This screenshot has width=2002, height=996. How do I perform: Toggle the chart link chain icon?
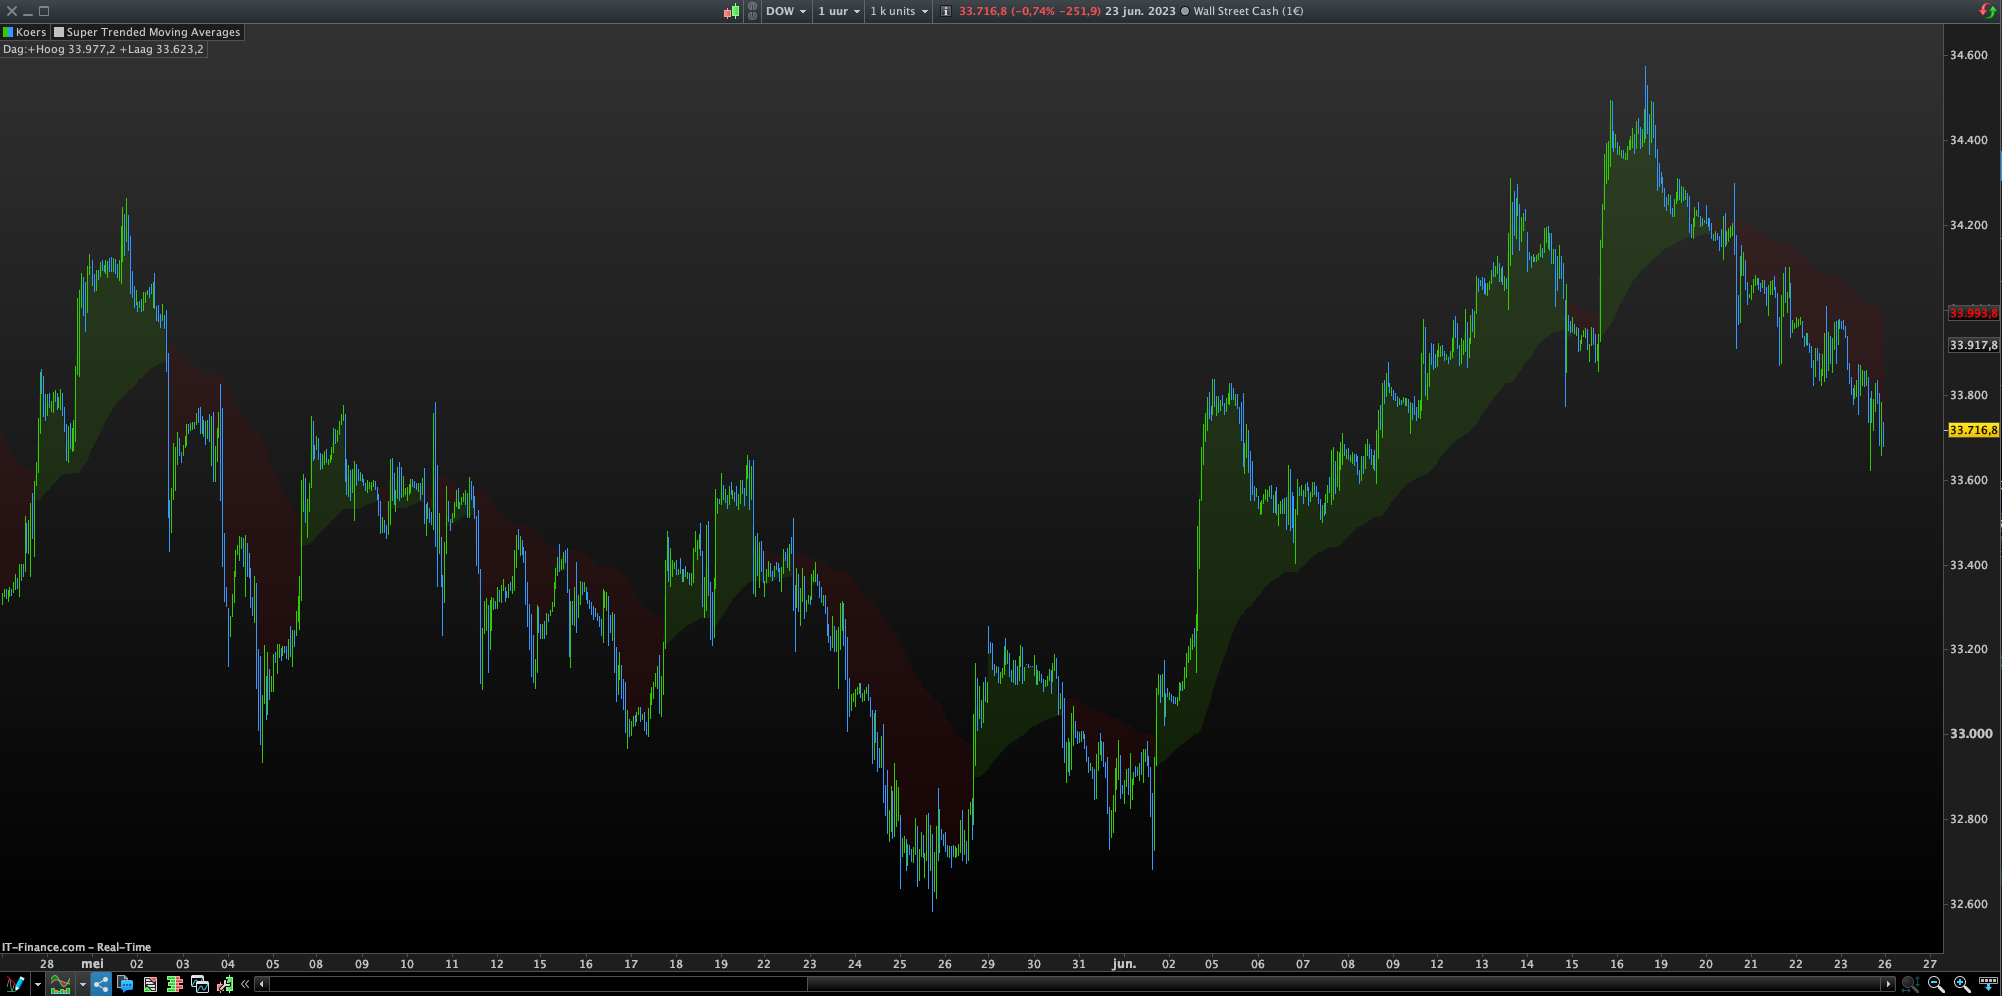[752, 11]
